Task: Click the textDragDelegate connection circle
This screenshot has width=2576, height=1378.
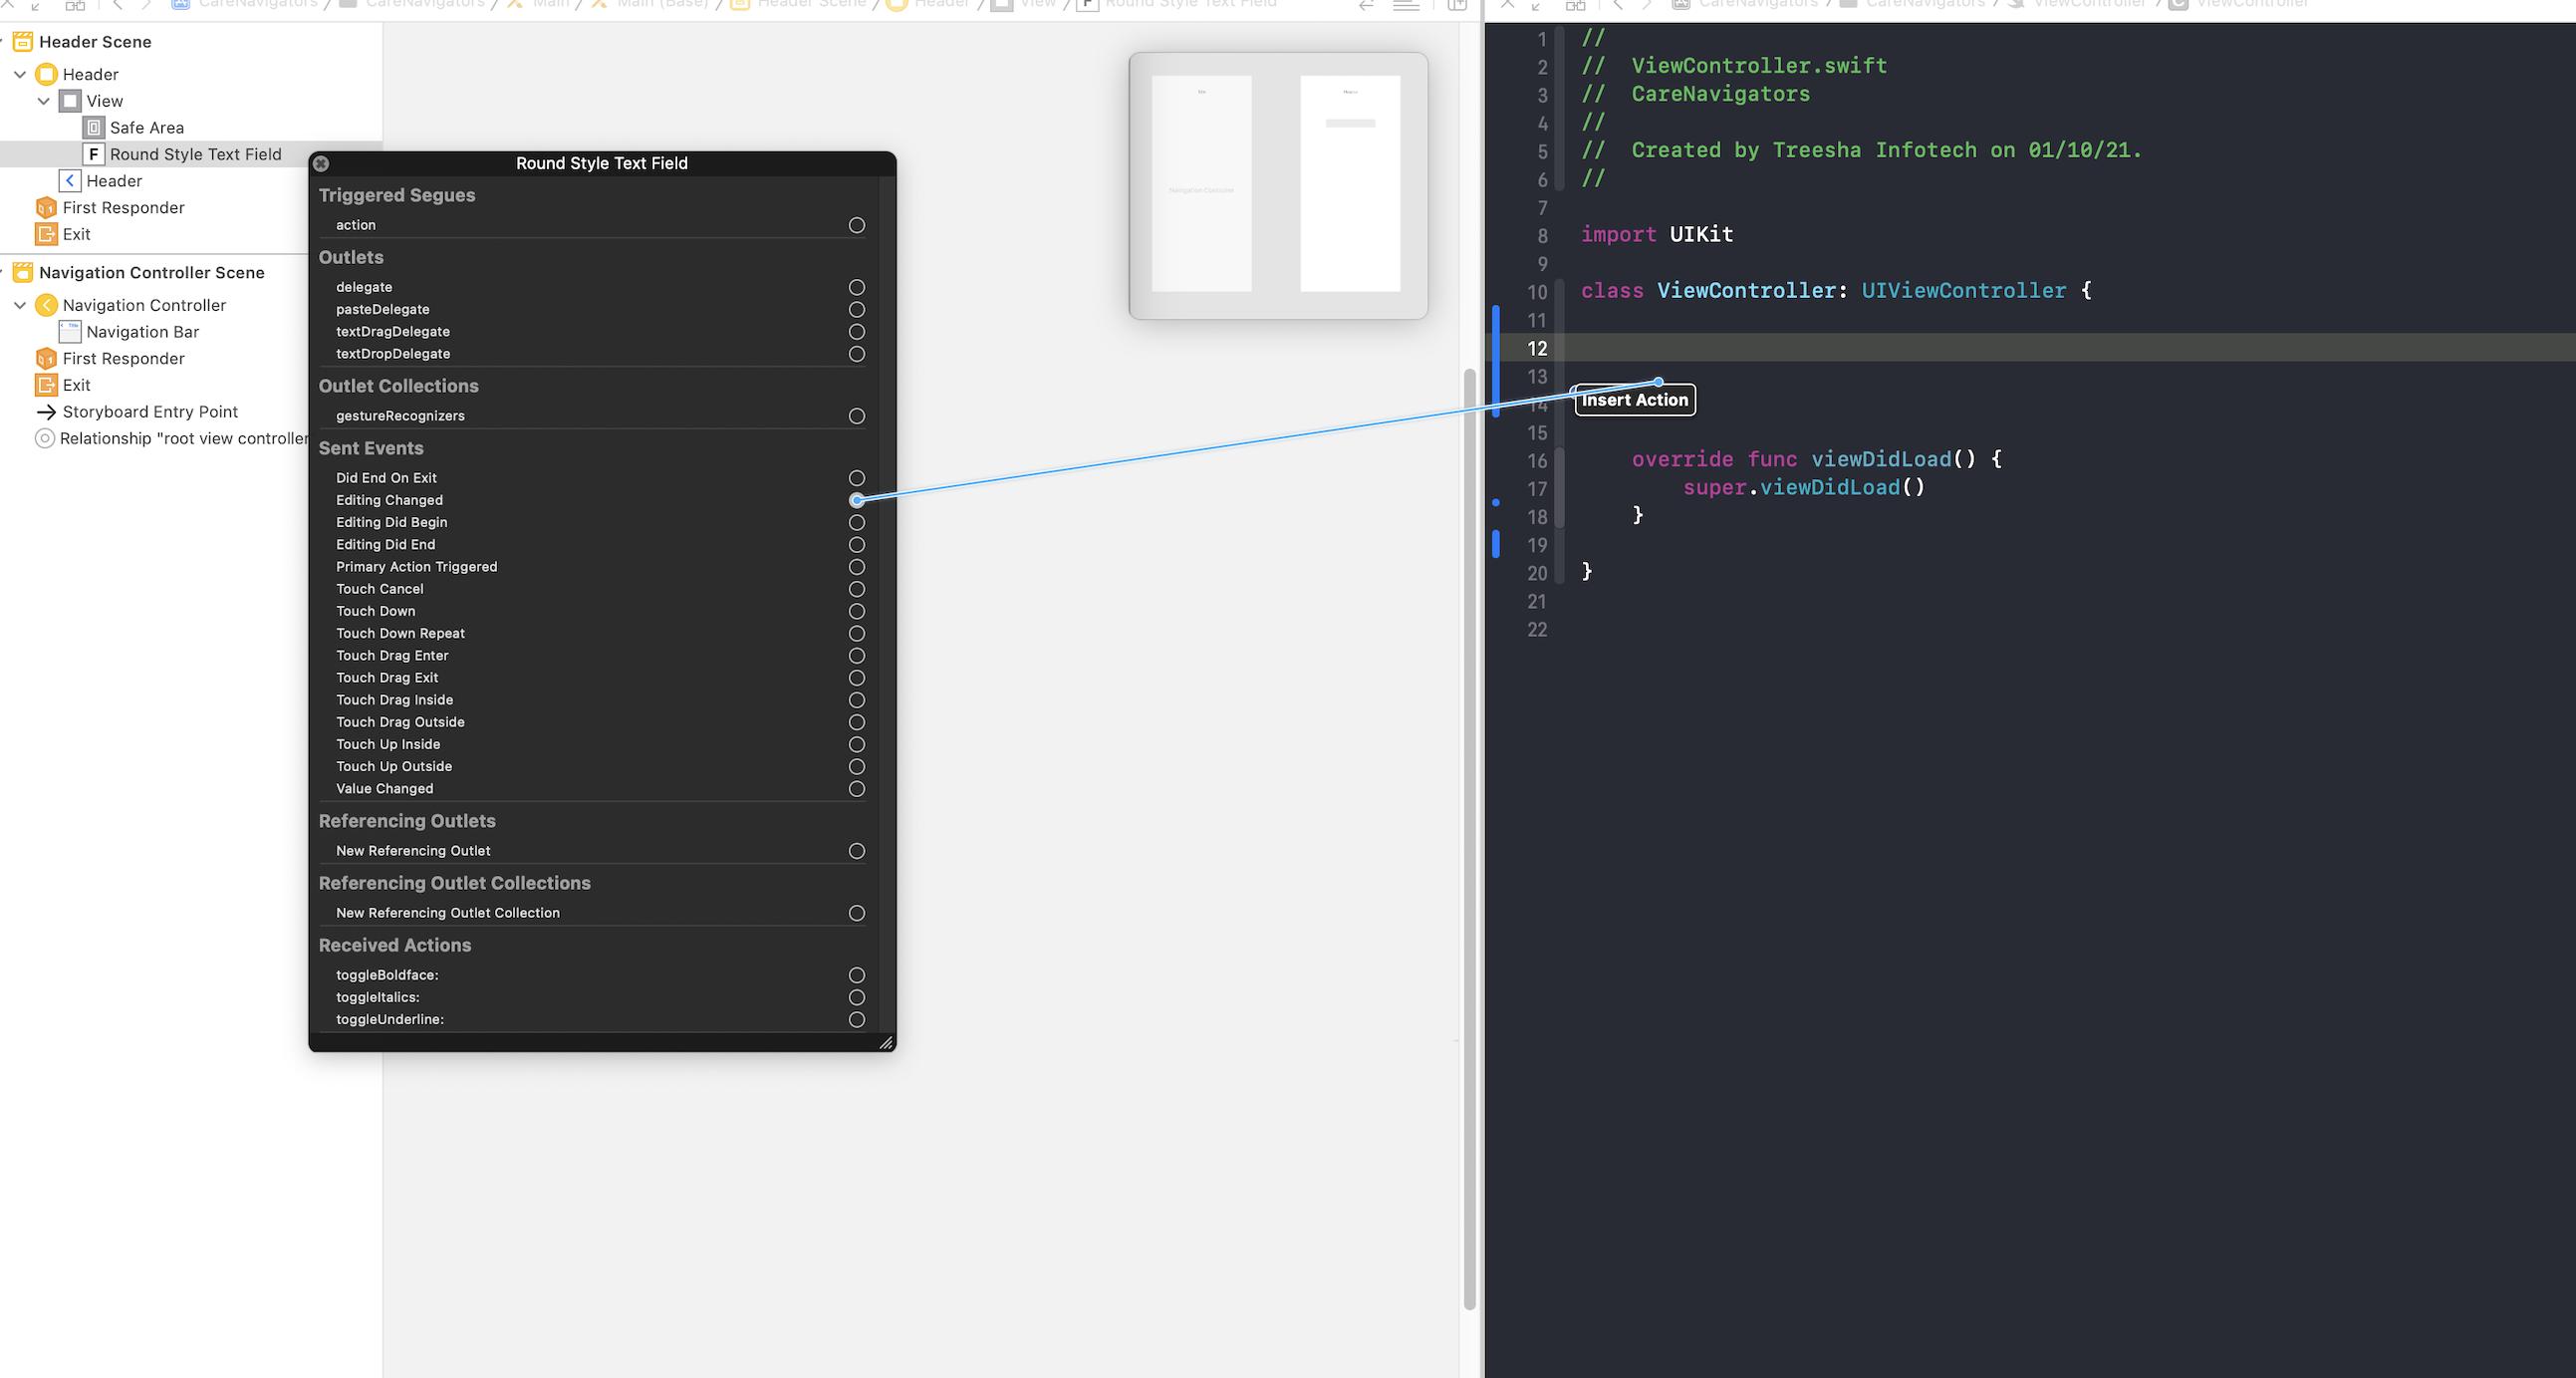Action: coord(857,331)
